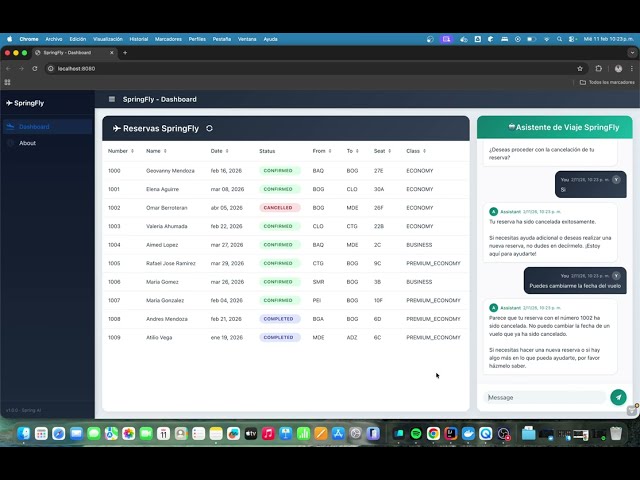Screen dimensions: 640x480
Task: Click seat 3B for Maria Gomez
Action: (377, 282)
